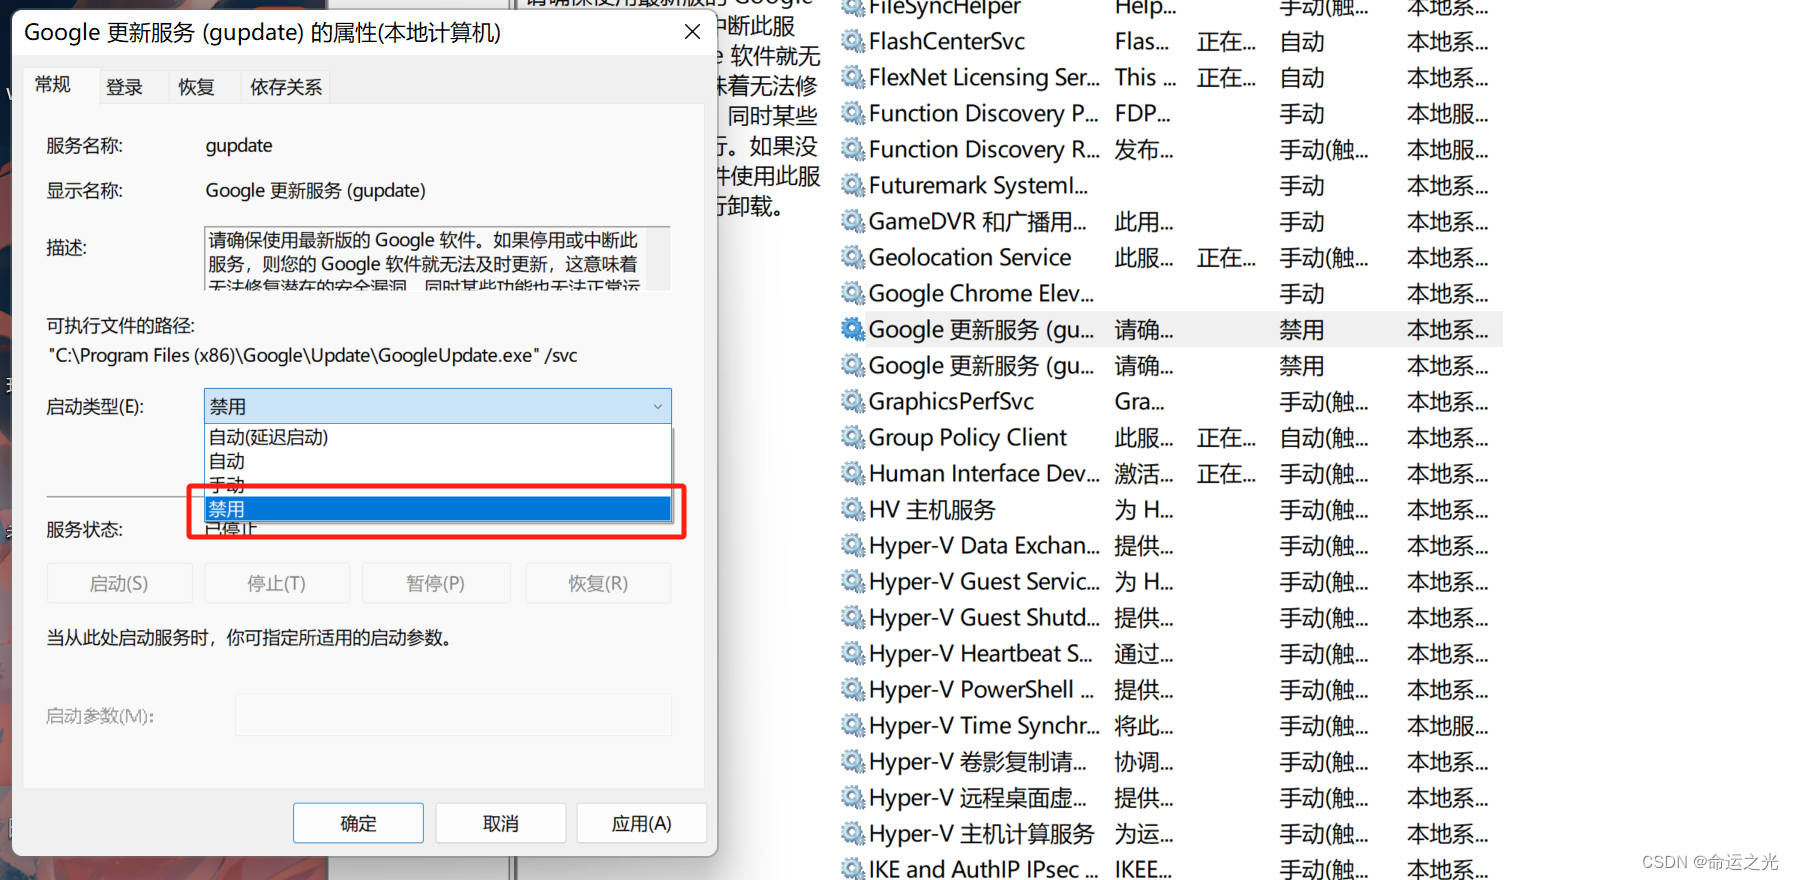Switch to the 恢复 tab

(197, 87)
